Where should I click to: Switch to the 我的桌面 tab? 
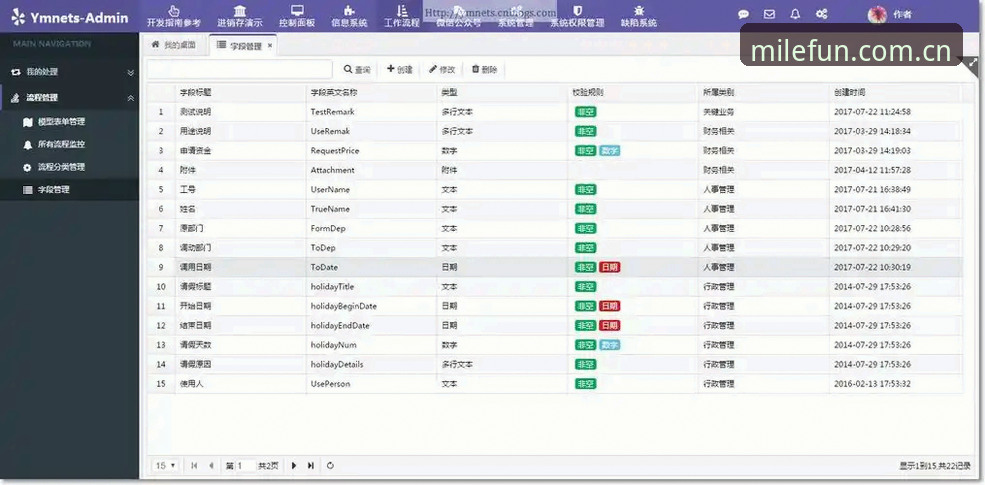coord(174,45)
